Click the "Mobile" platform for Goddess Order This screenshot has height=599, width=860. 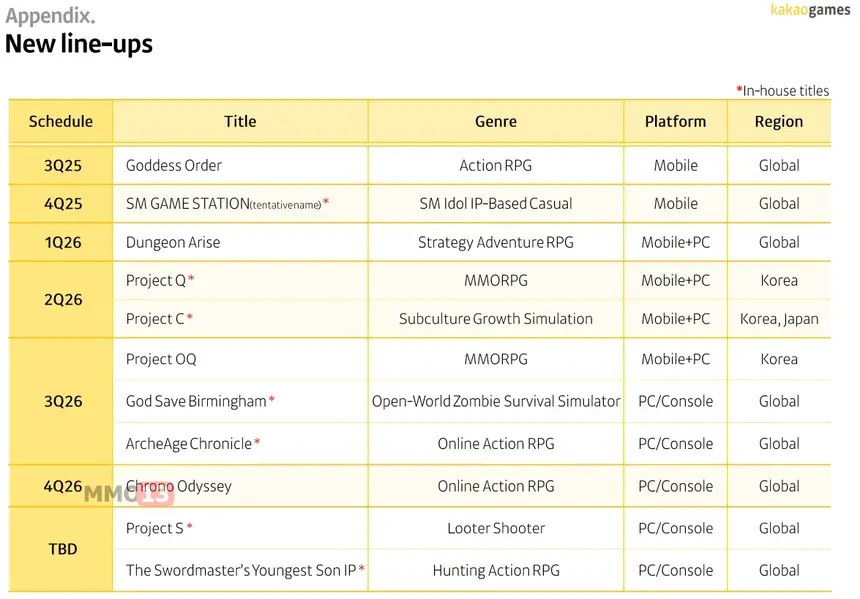click(x=676, y=166)
